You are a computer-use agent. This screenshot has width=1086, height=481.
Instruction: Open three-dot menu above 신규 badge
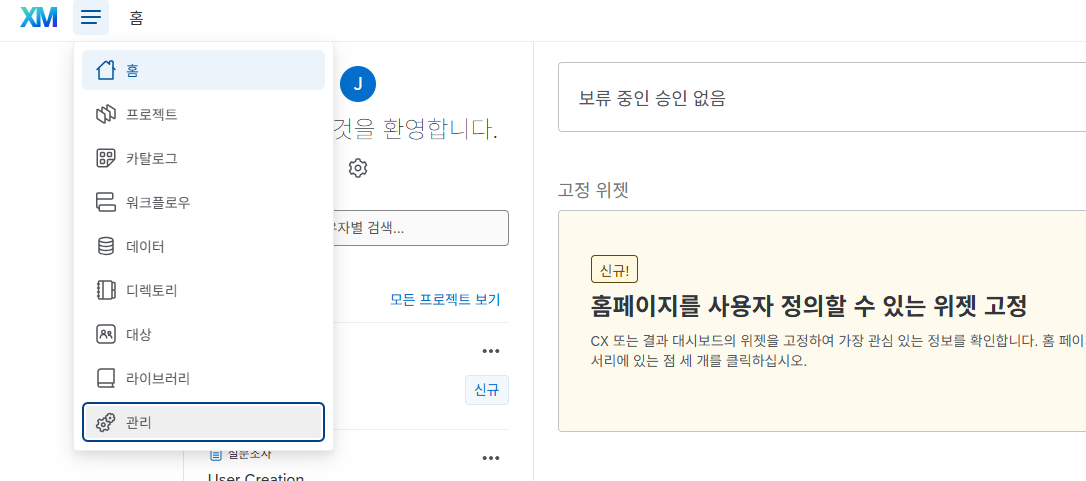coord(491,351)
